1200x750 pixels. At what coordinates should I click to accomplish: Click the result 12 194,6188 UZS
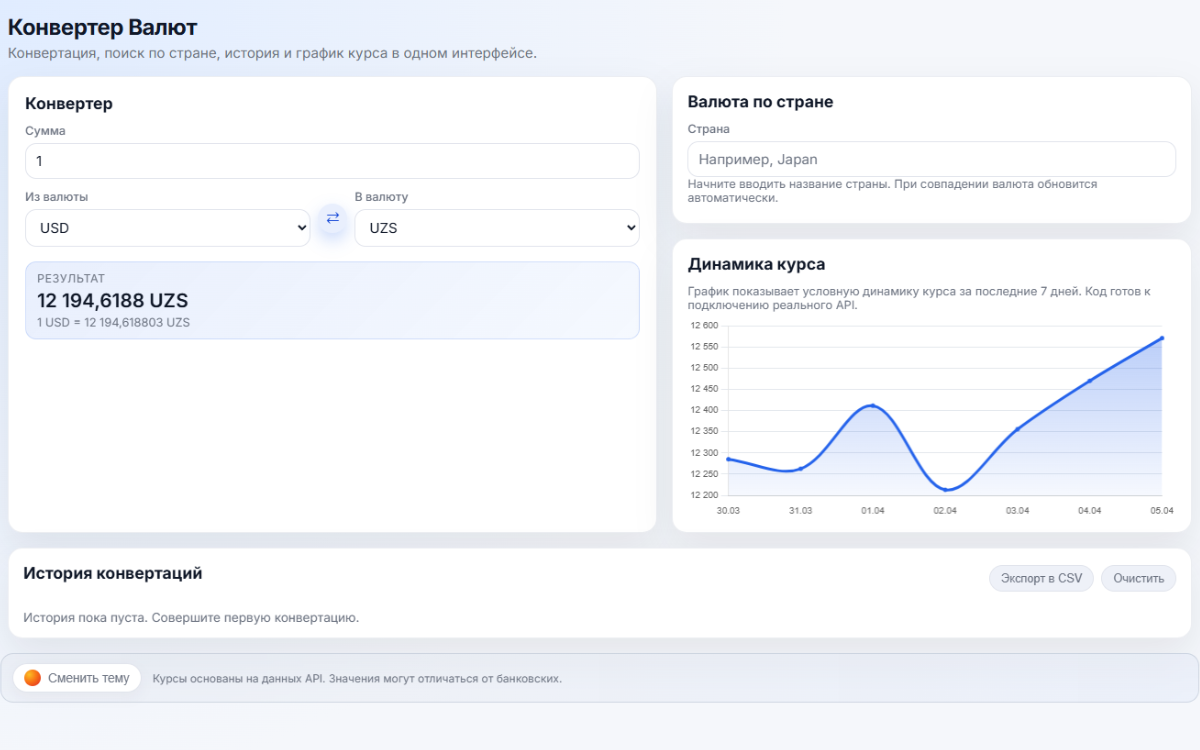click(113, 301)
